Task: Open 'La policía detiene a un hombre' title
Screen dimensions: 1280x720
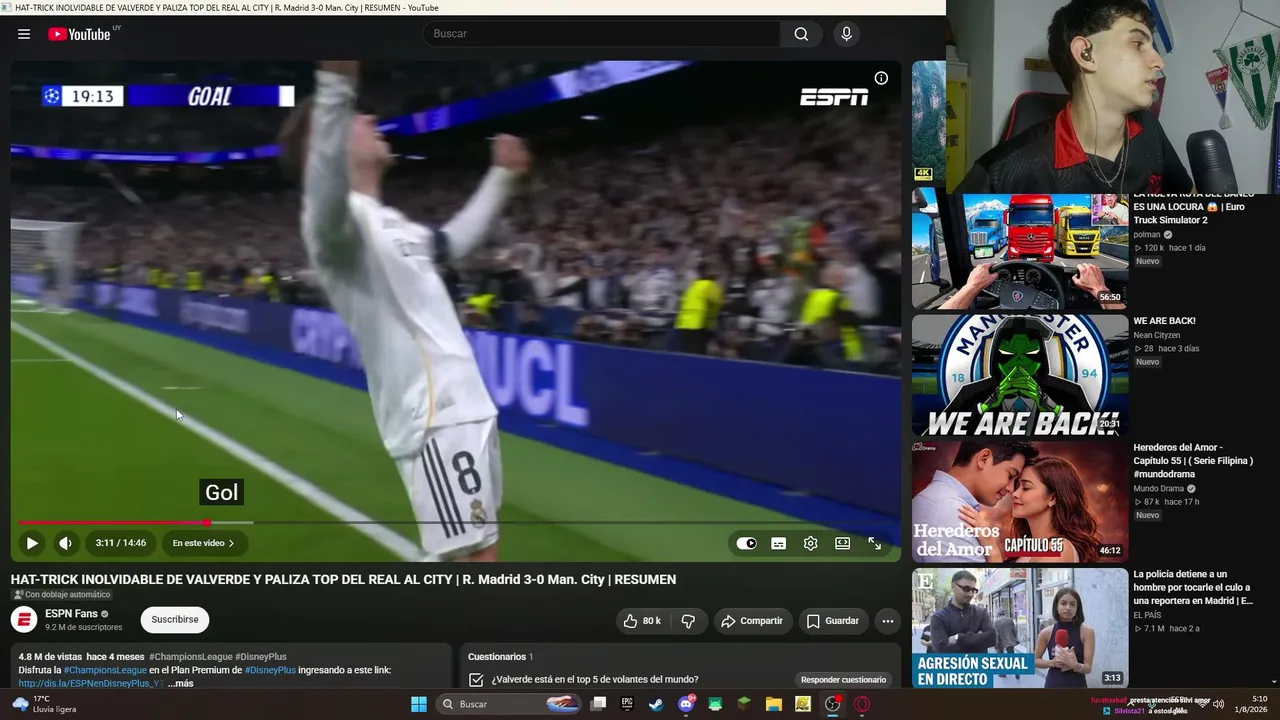Action: (x=1193, y=588)
